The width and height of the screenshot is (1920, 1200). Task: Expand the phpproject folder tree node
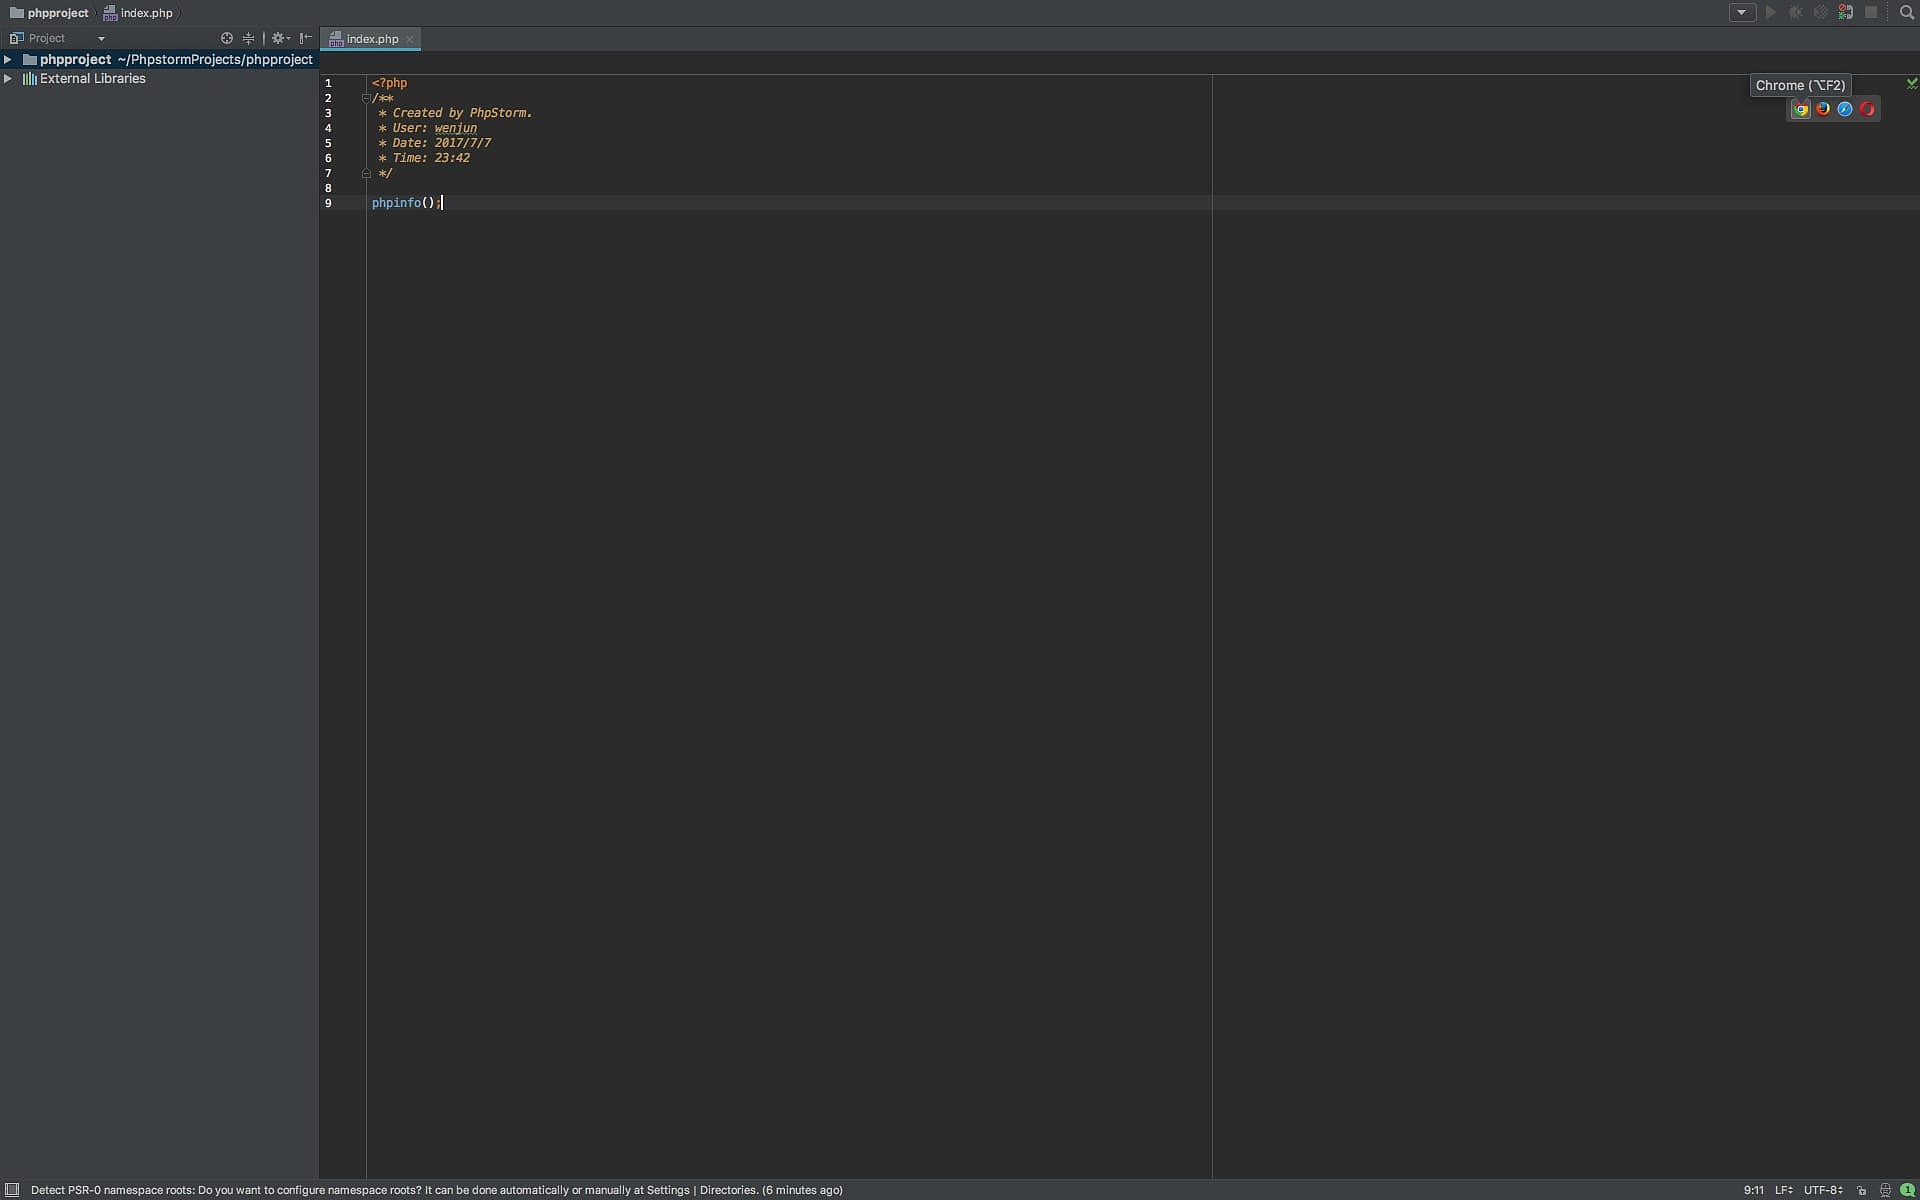(x=8, y=59)
